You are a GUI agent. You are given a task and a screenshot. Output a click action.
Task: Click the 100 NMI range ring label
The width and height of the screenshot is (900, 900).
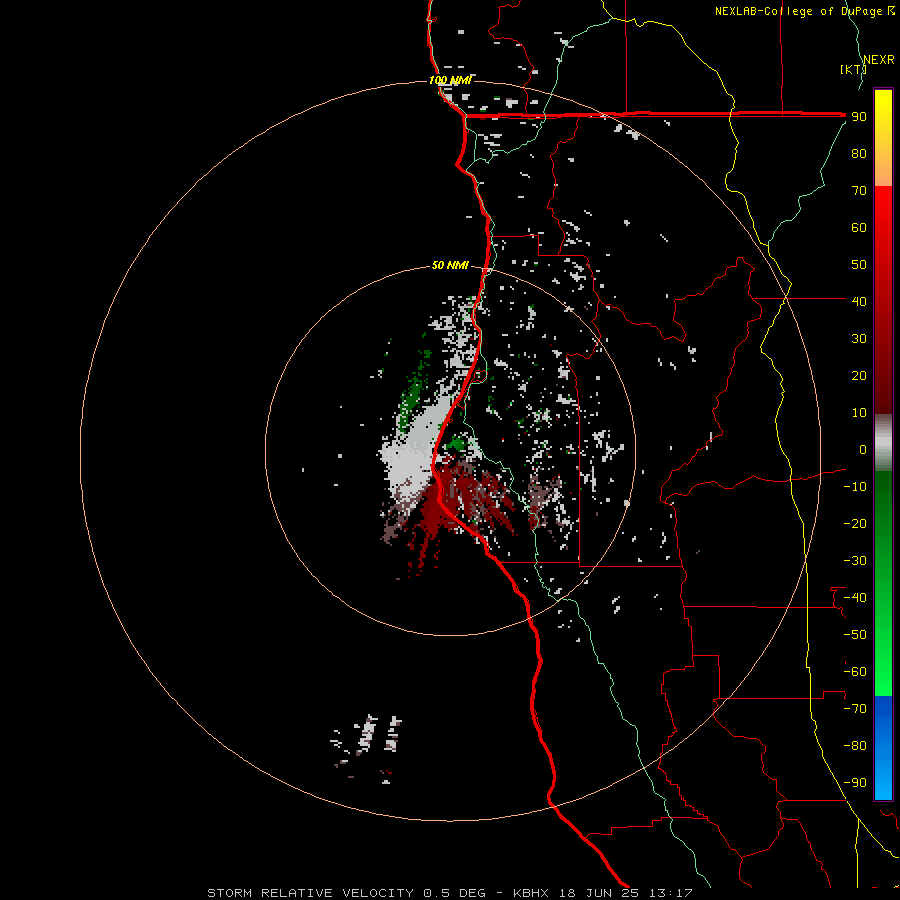pyautogui.click(x=451, y=80)
